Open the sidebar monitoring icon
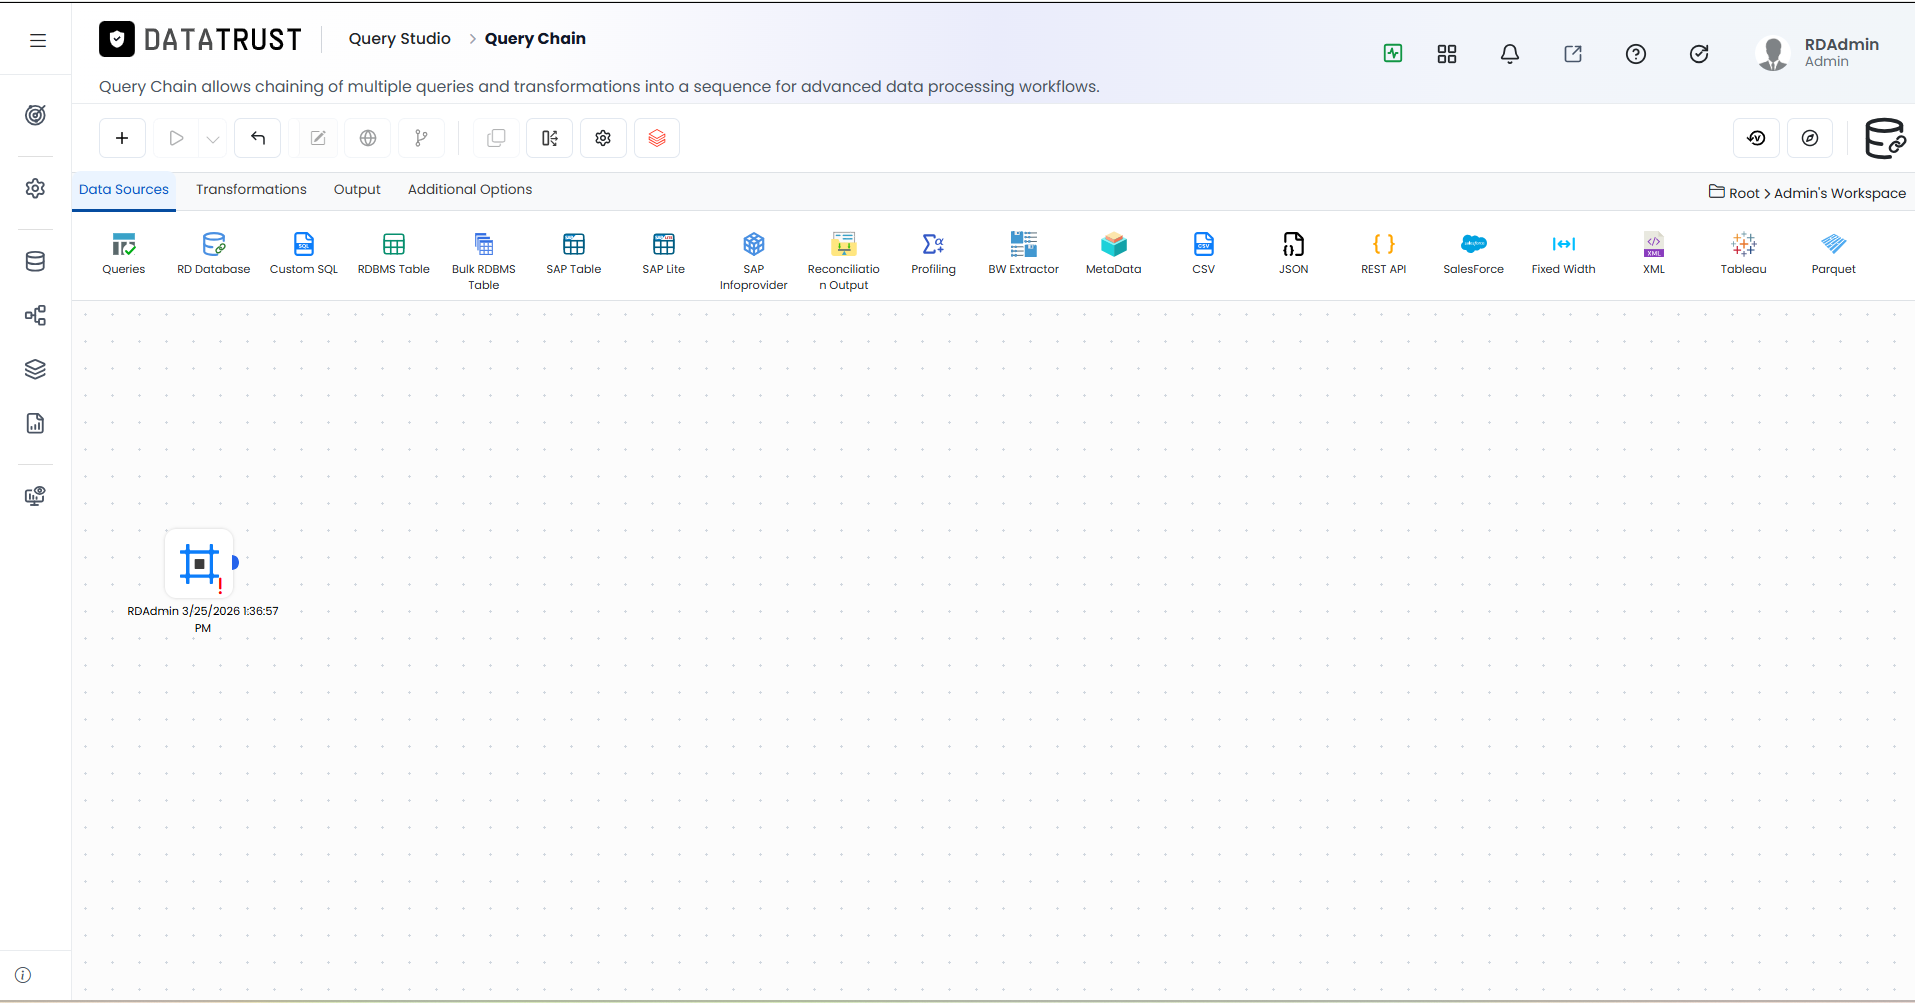The image size is (1915, 1003). 35,496
